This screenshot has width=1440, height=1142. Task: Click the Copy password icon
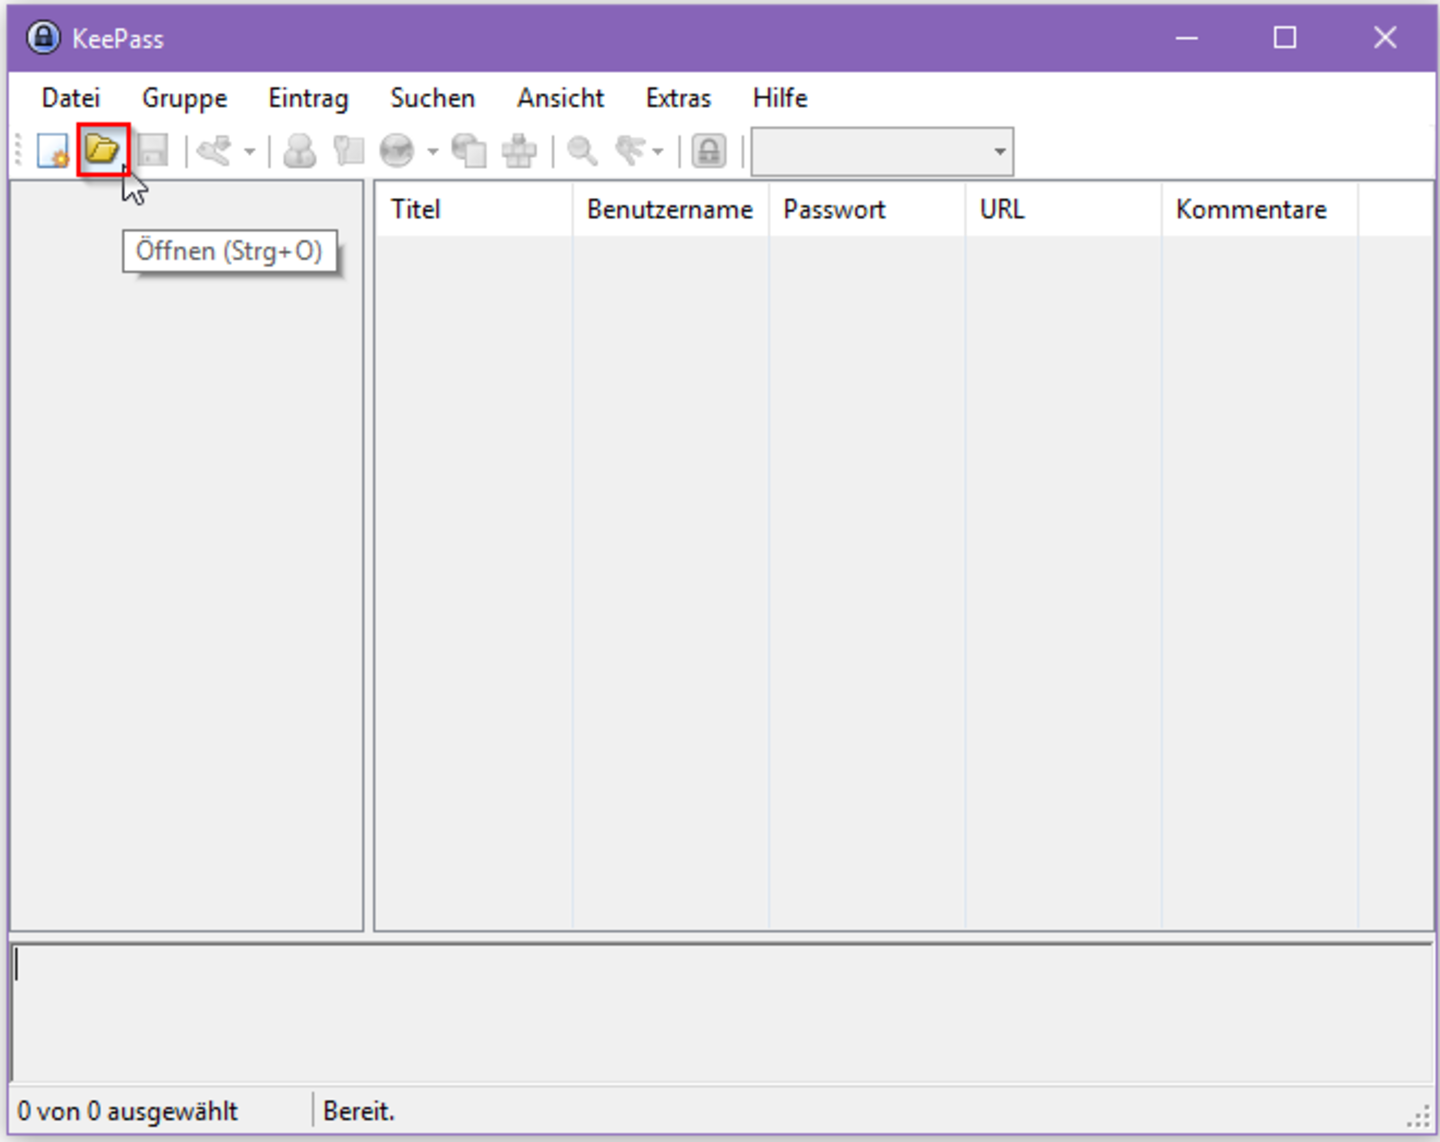(348, 151)
